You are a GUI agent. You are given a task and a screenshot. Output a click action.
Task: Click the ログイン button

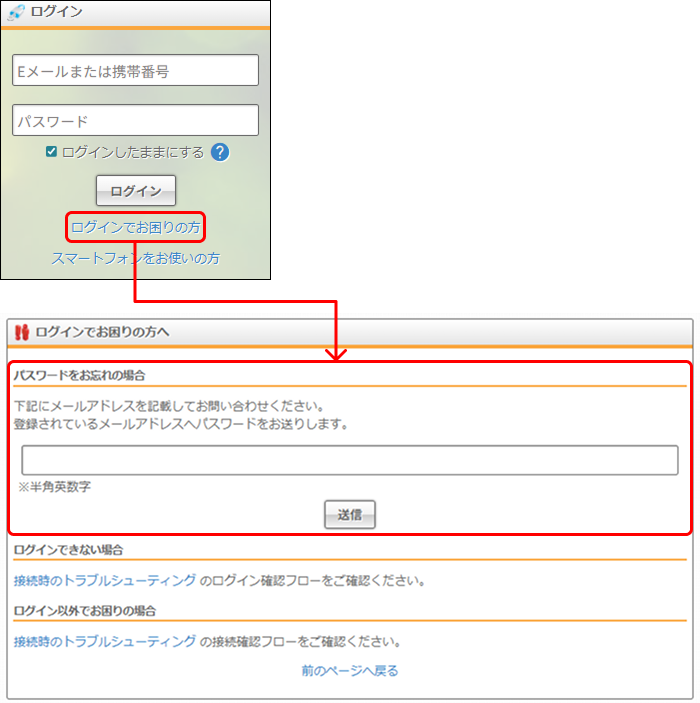point(136,191)
